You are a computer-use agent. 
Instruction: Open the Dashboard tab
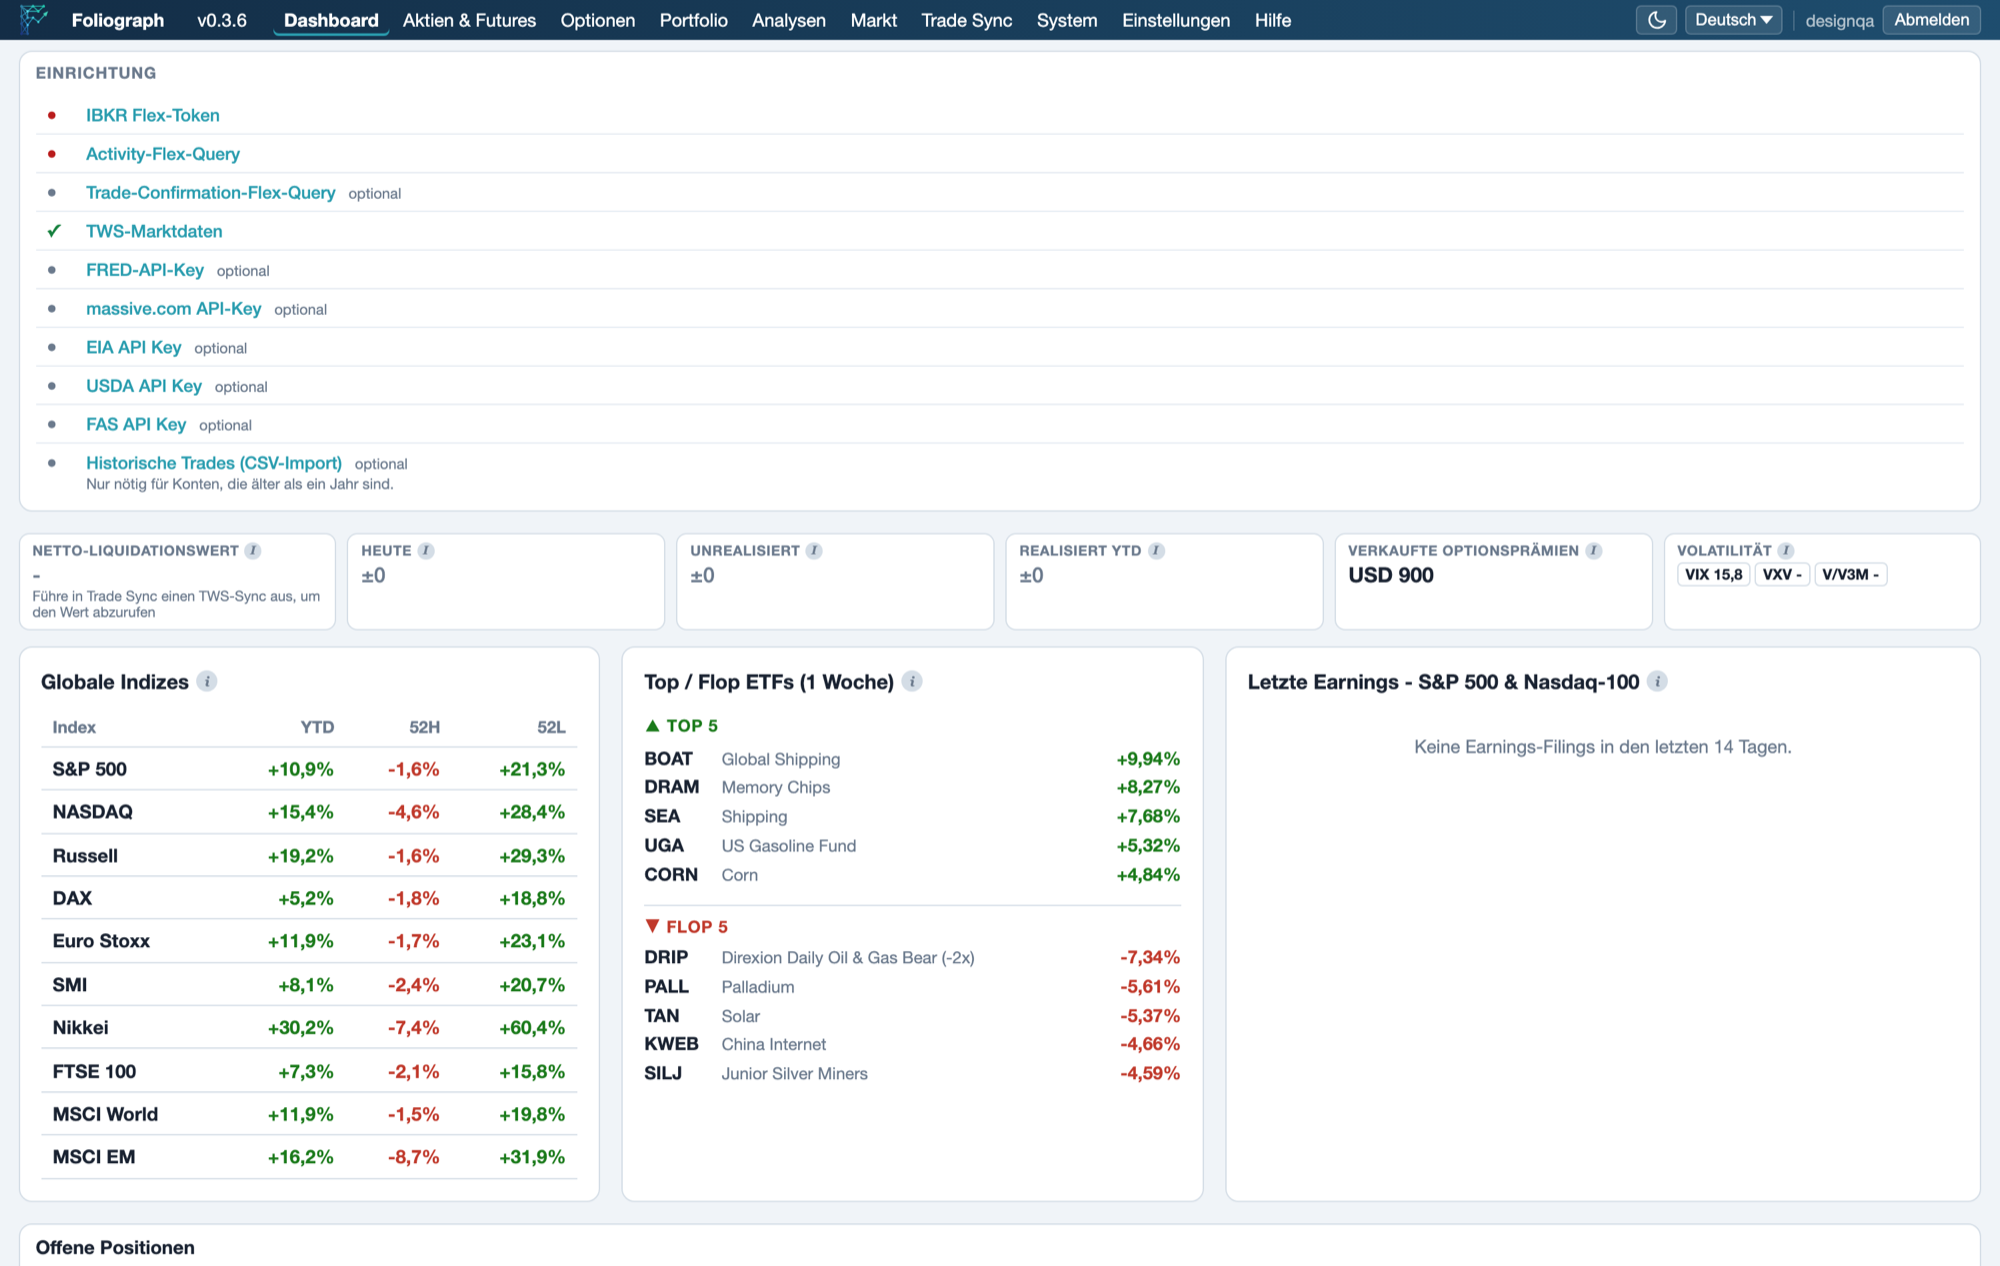click(331, 20)
